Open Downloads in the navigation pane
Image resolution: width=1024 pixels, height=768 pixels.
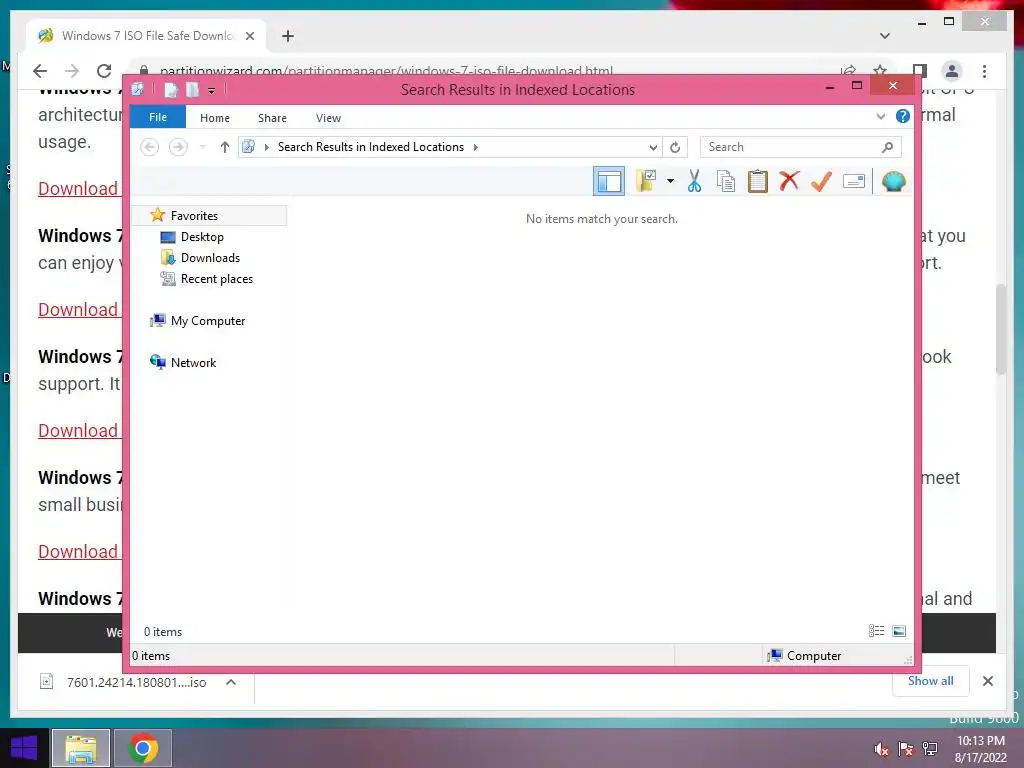point(210,257)
